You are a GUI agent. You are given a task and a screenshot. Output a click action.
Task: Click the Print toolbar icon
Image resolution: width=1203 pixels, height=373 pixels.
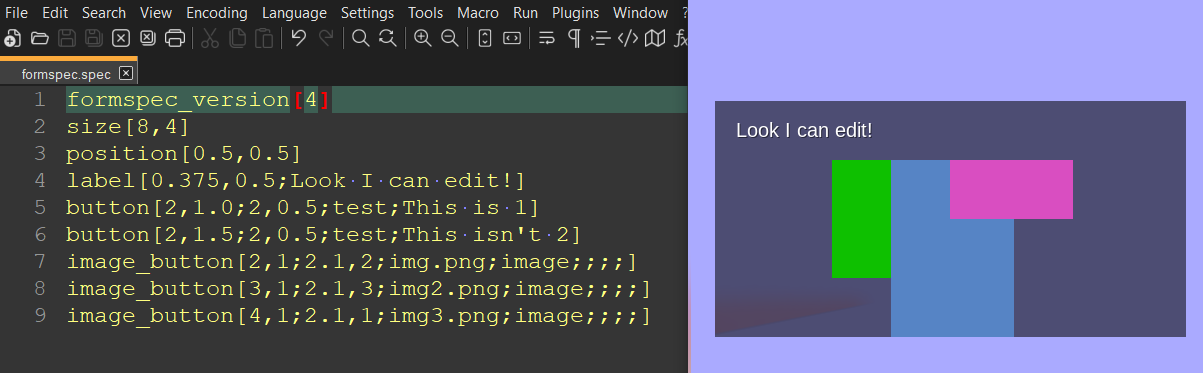[x=175, y=39]
